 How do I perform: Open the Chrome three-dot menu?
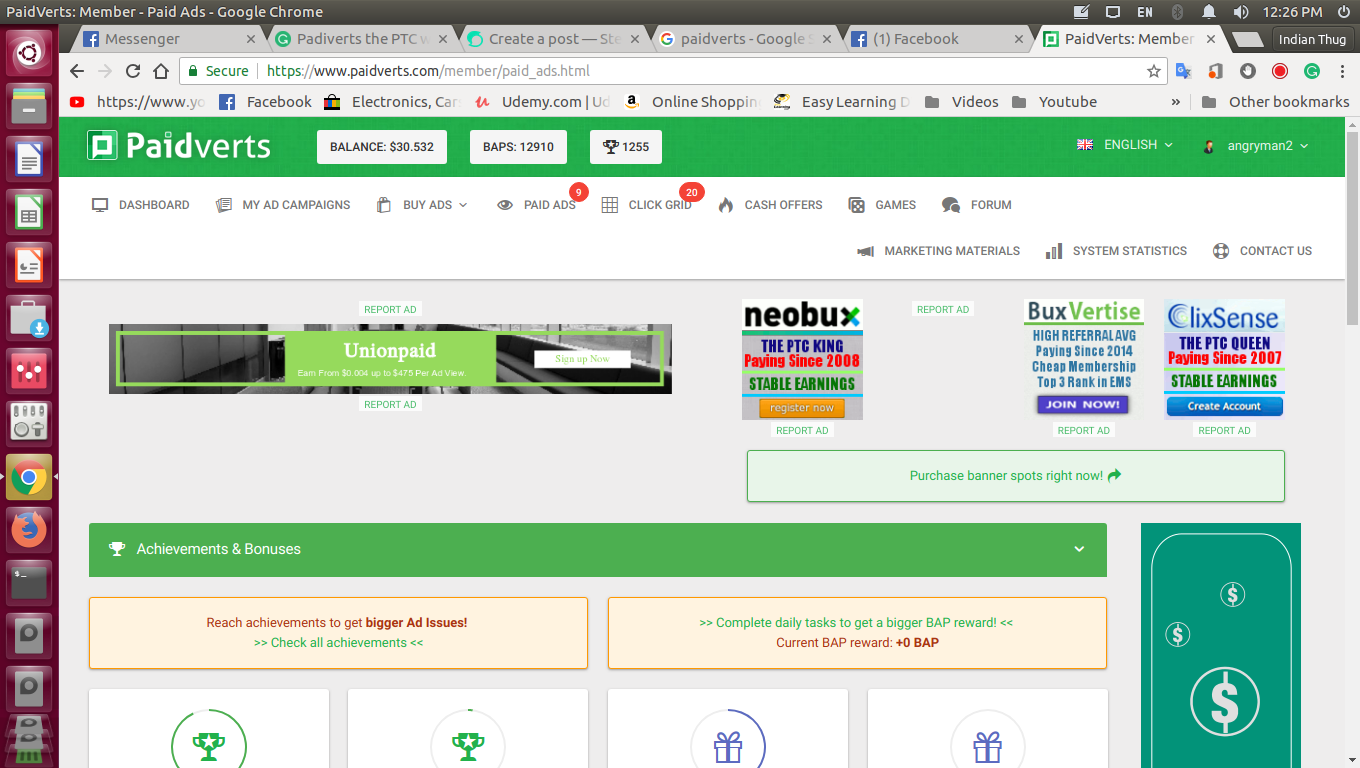pyautogui.click(x=1342, y=71)
